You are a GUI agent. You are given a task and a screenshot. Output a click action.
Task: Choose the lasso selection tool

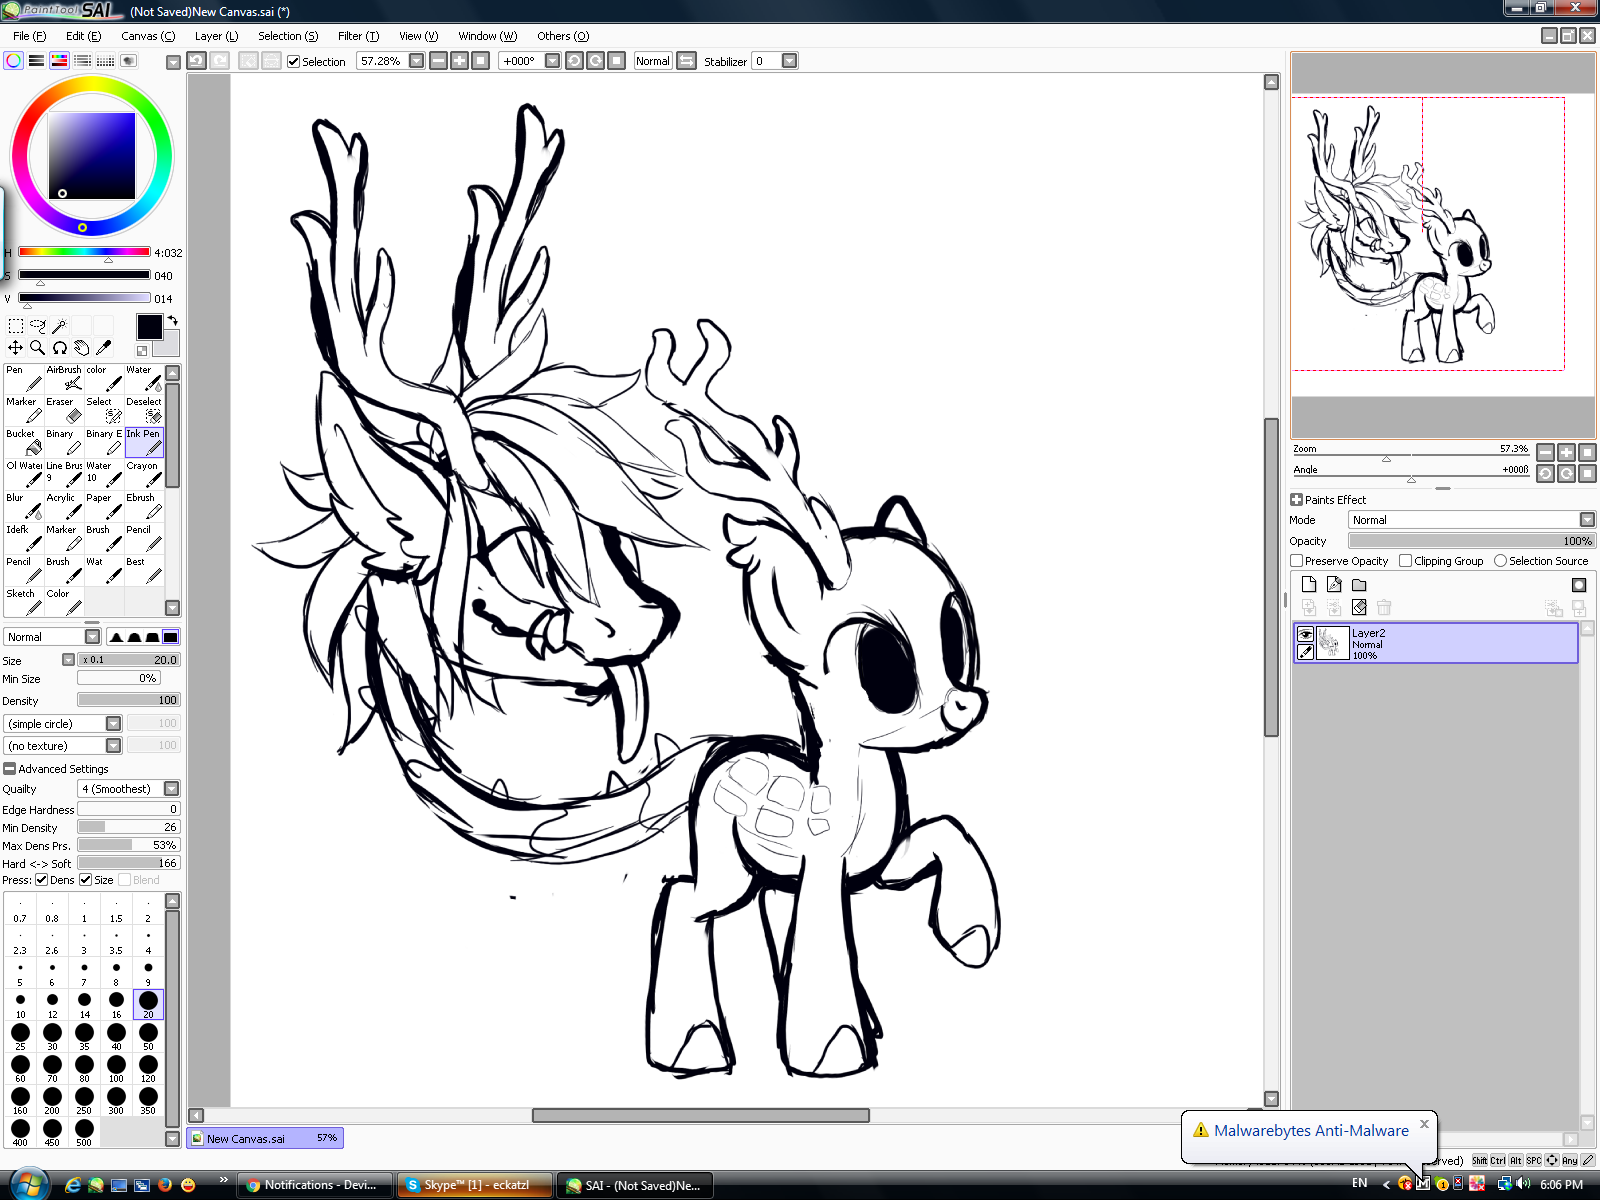click(x=38, y=326)
